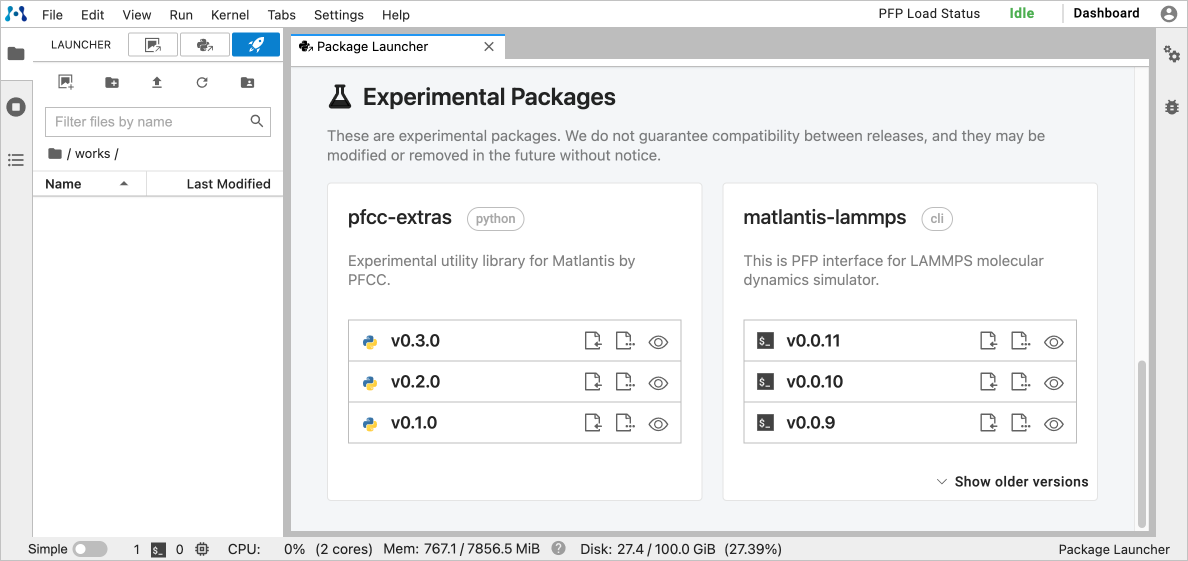Open the File menu

coord(52,14)
